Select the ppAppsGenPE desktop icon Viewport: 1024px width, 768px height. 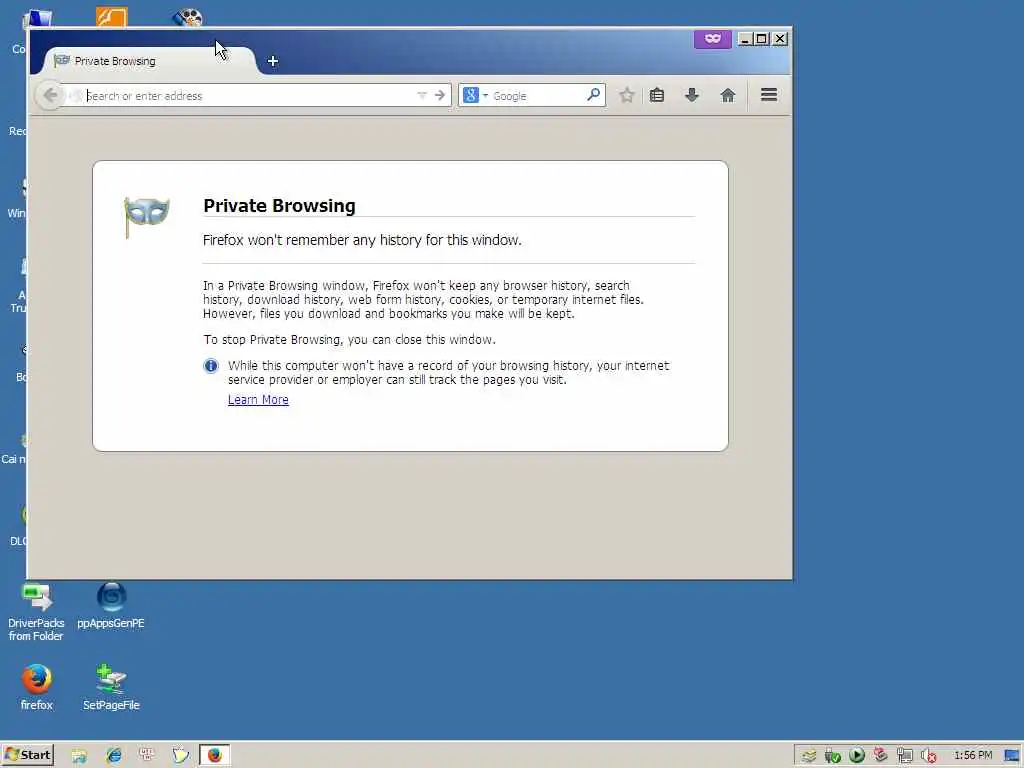coord(111,605)
